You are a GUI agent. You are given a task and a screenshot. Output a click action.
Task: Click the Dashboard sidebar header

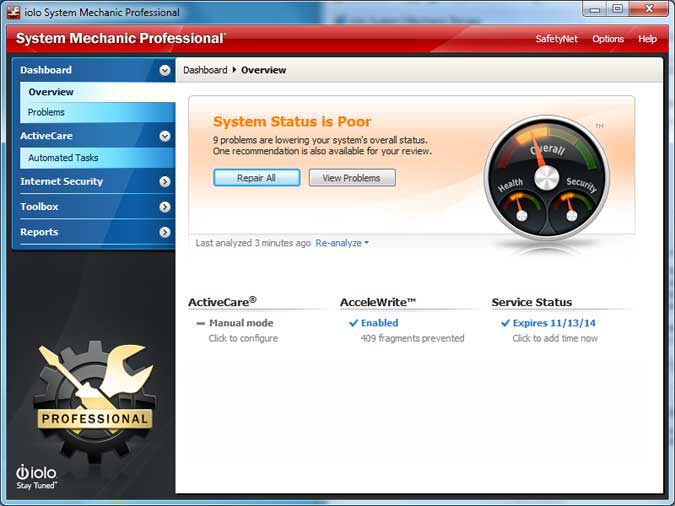pyautogui.click(x=94, y=70)
